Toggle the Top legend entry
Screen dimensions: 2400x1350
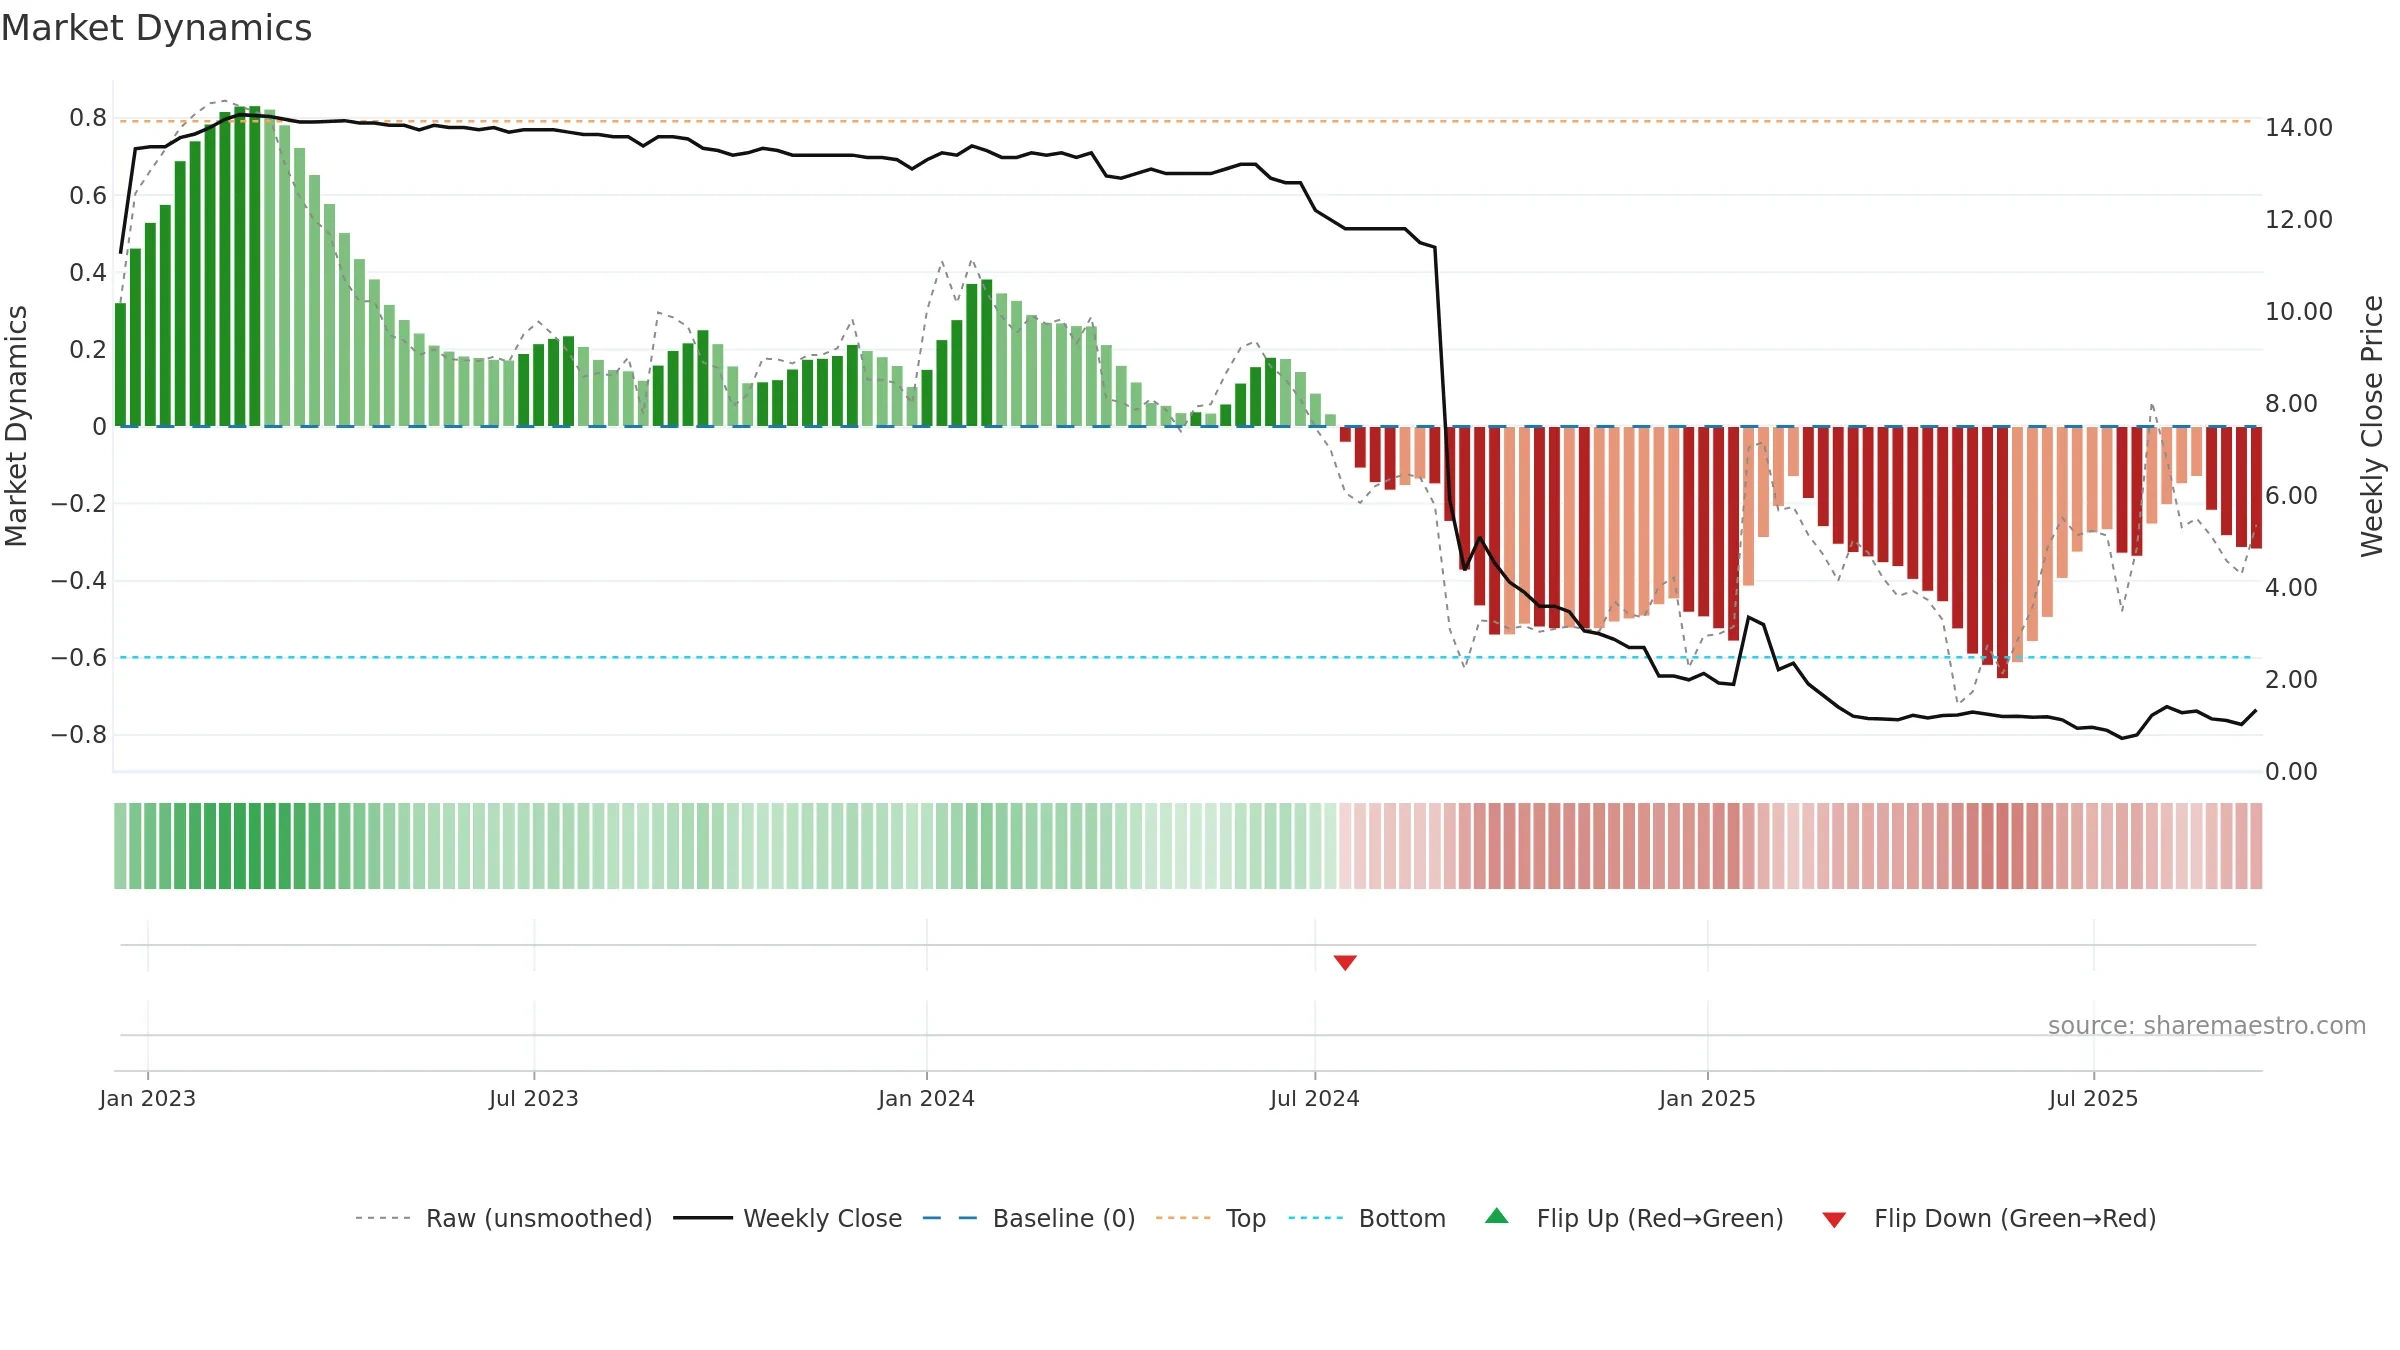(1210, 1218)
